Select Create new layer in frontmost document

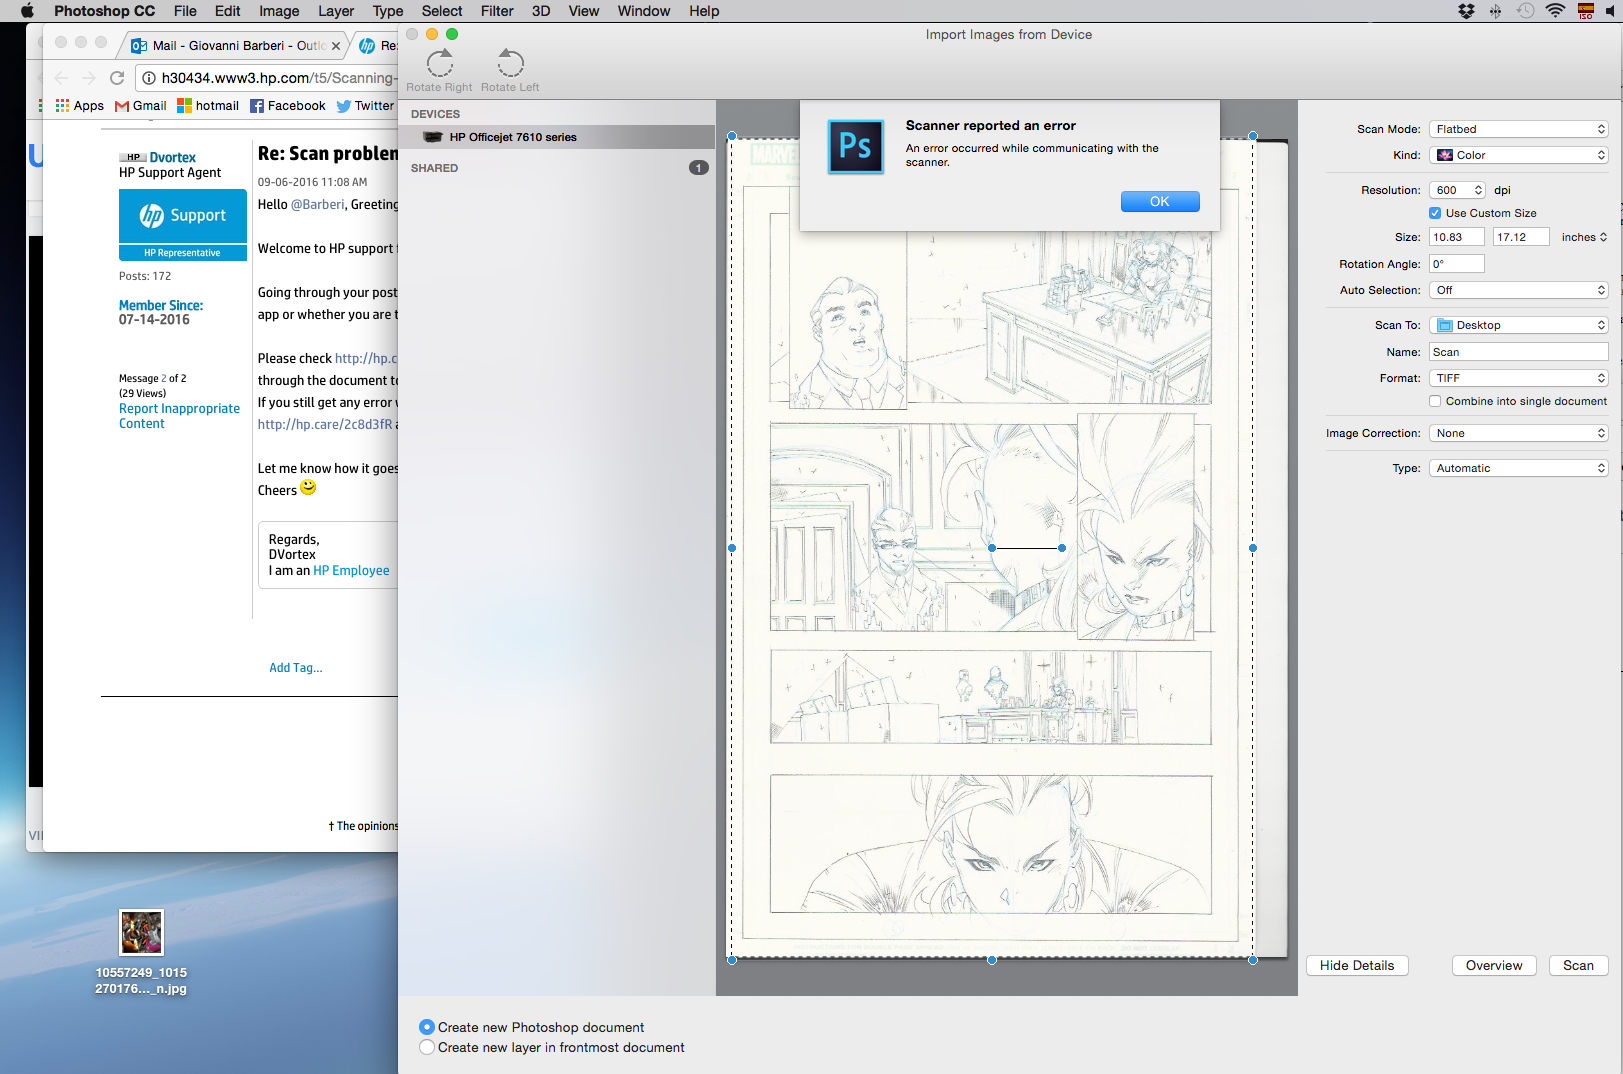pos(427,1047)
